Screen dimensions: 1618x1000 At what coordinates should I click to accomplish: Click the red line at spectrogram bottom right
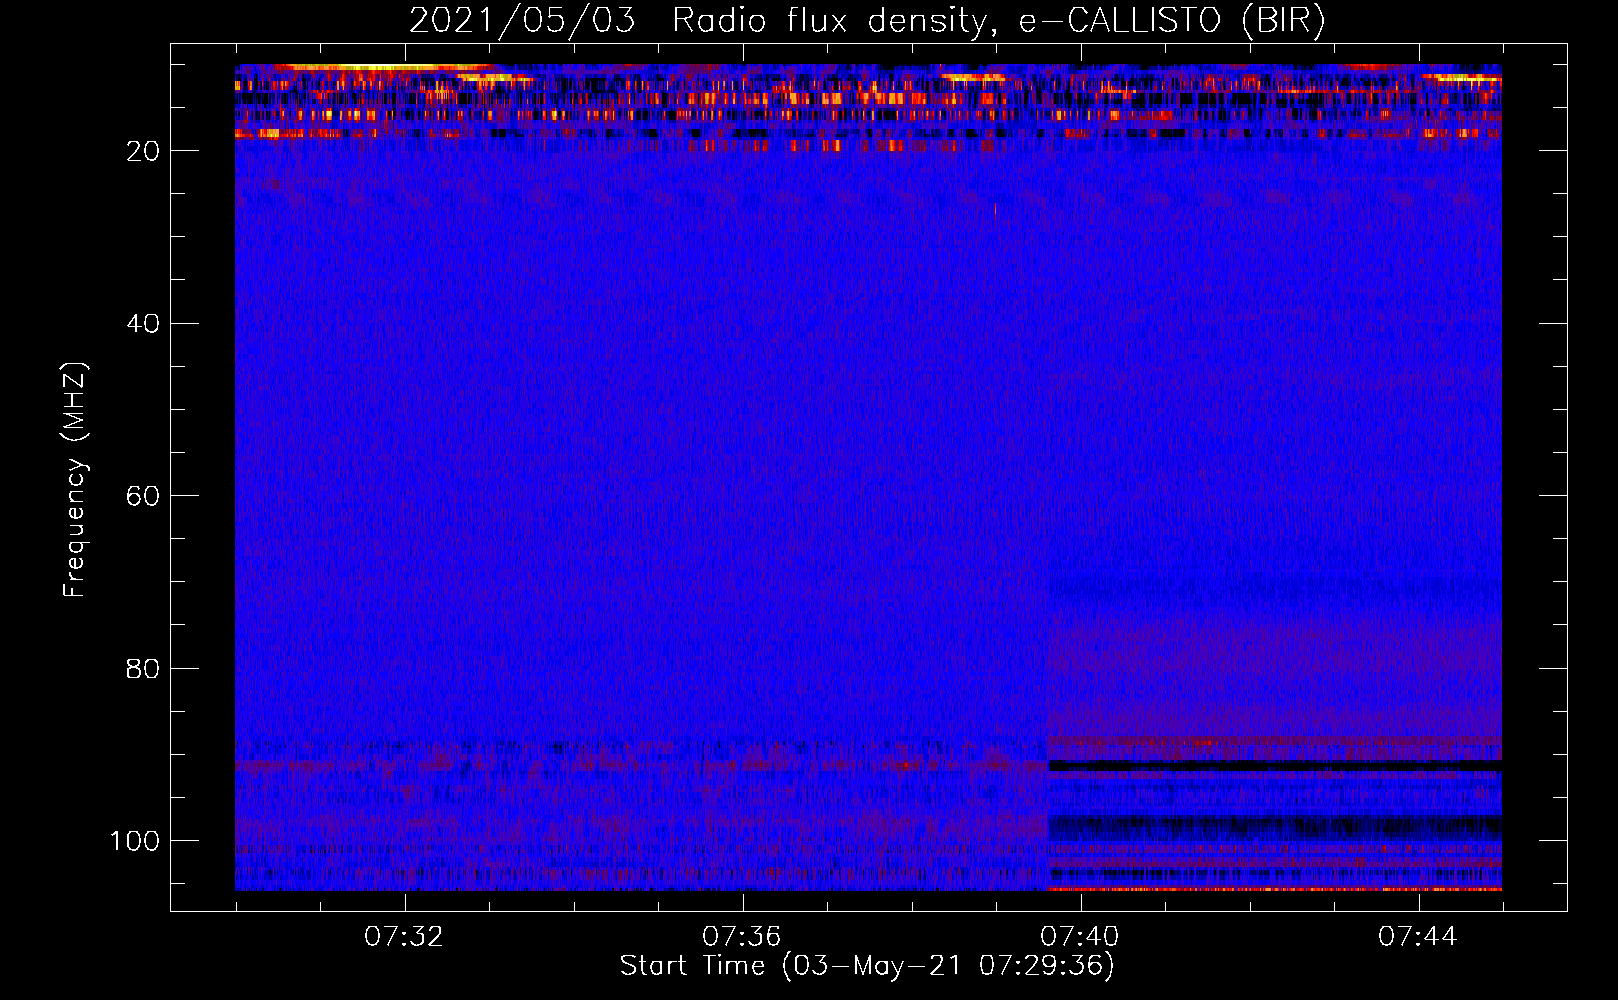[1275, 888]
